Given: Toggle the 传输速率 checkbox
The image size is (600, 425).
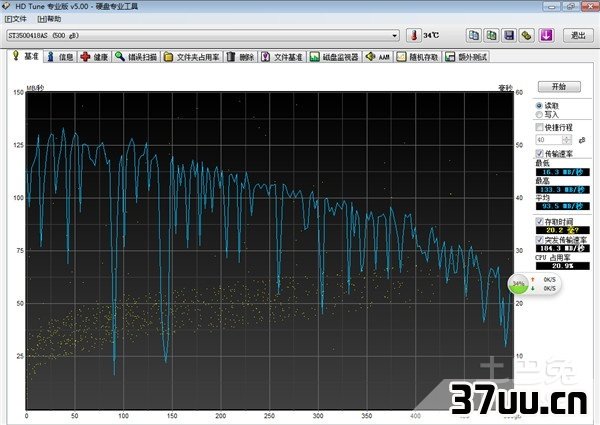Looking at the screenshot, I should [x=540, y=153].
